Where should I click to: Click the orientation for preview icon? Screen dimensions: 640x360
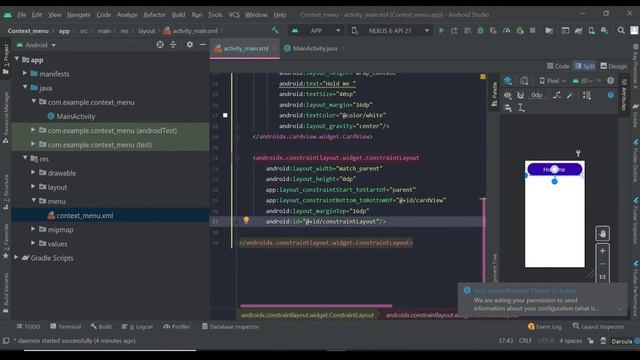524,80
